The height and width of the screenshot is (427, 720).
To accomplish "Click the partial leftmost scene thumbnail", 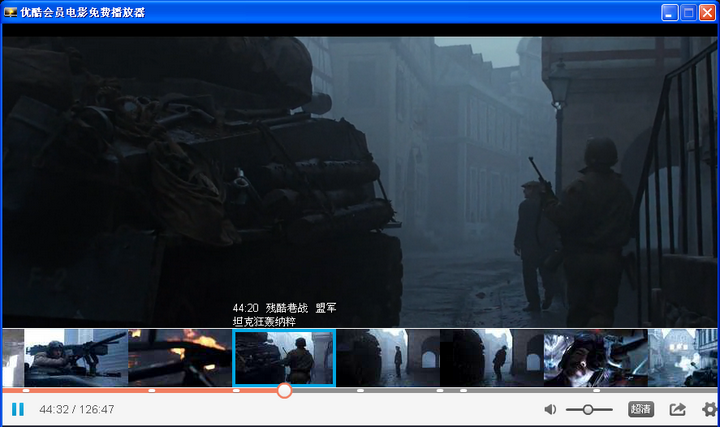I will (12, 358).
